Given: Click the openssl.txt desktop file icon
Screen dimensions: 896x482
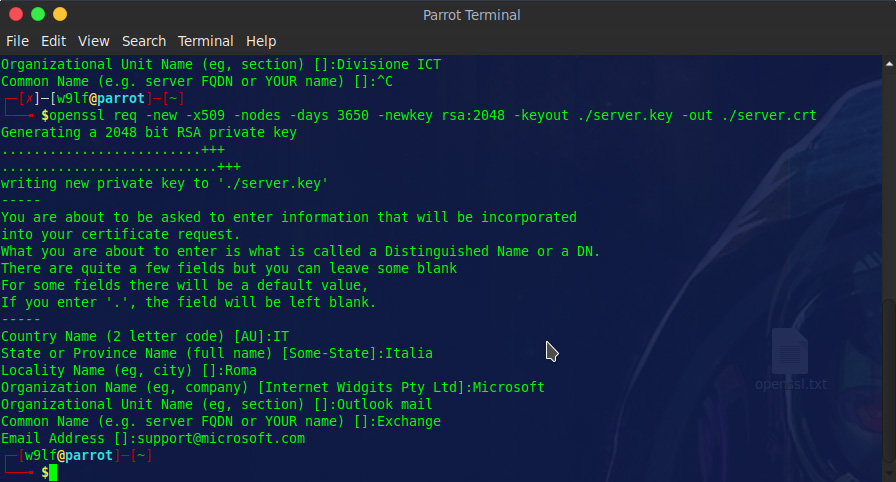Looking at the screenshot, I should pyautogui.click(x=790, y=359).
